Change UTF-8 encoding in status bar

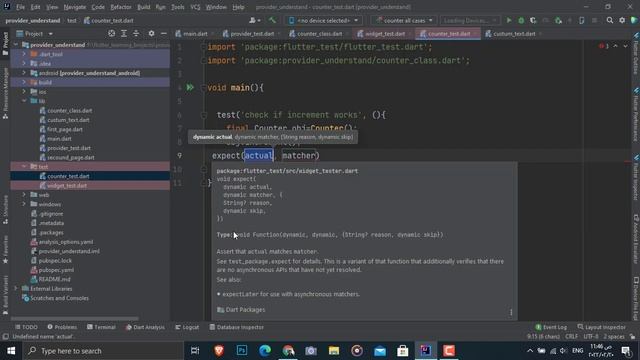coord(590,336)
